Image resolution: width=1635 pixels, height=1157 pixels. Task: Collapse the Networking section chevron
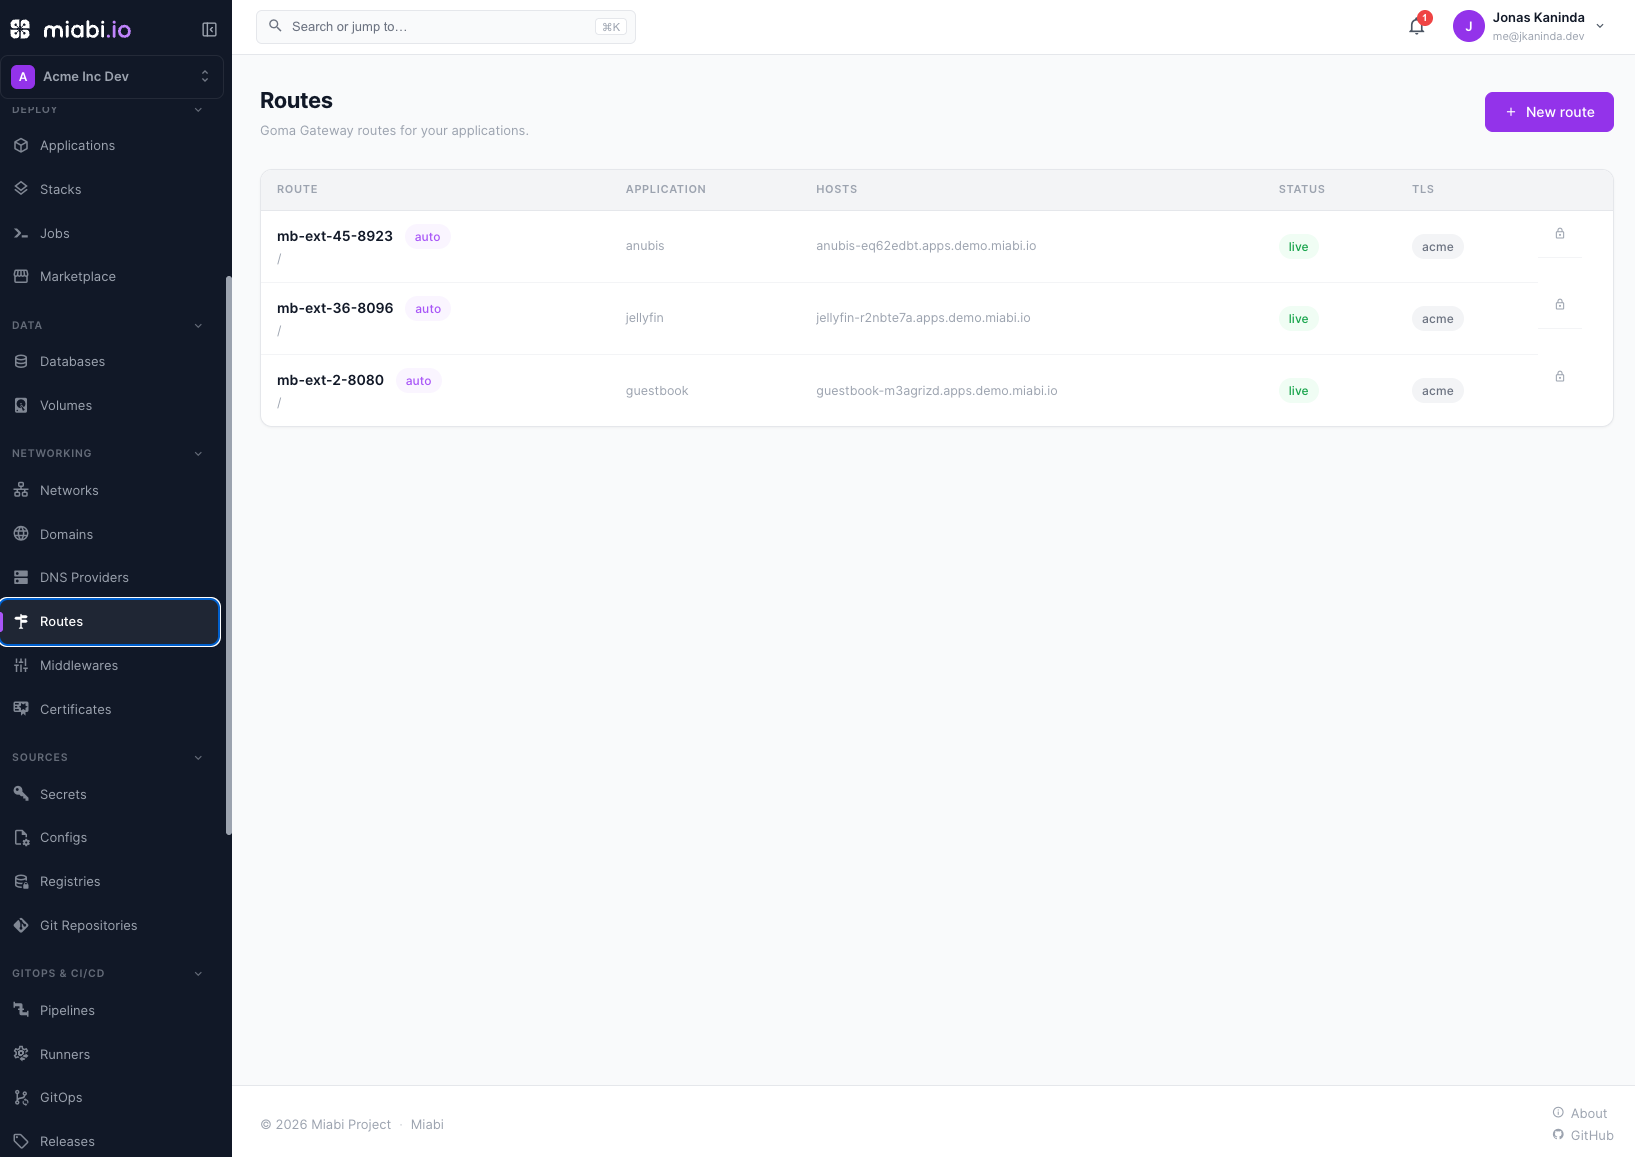click(x=198, y=453)
